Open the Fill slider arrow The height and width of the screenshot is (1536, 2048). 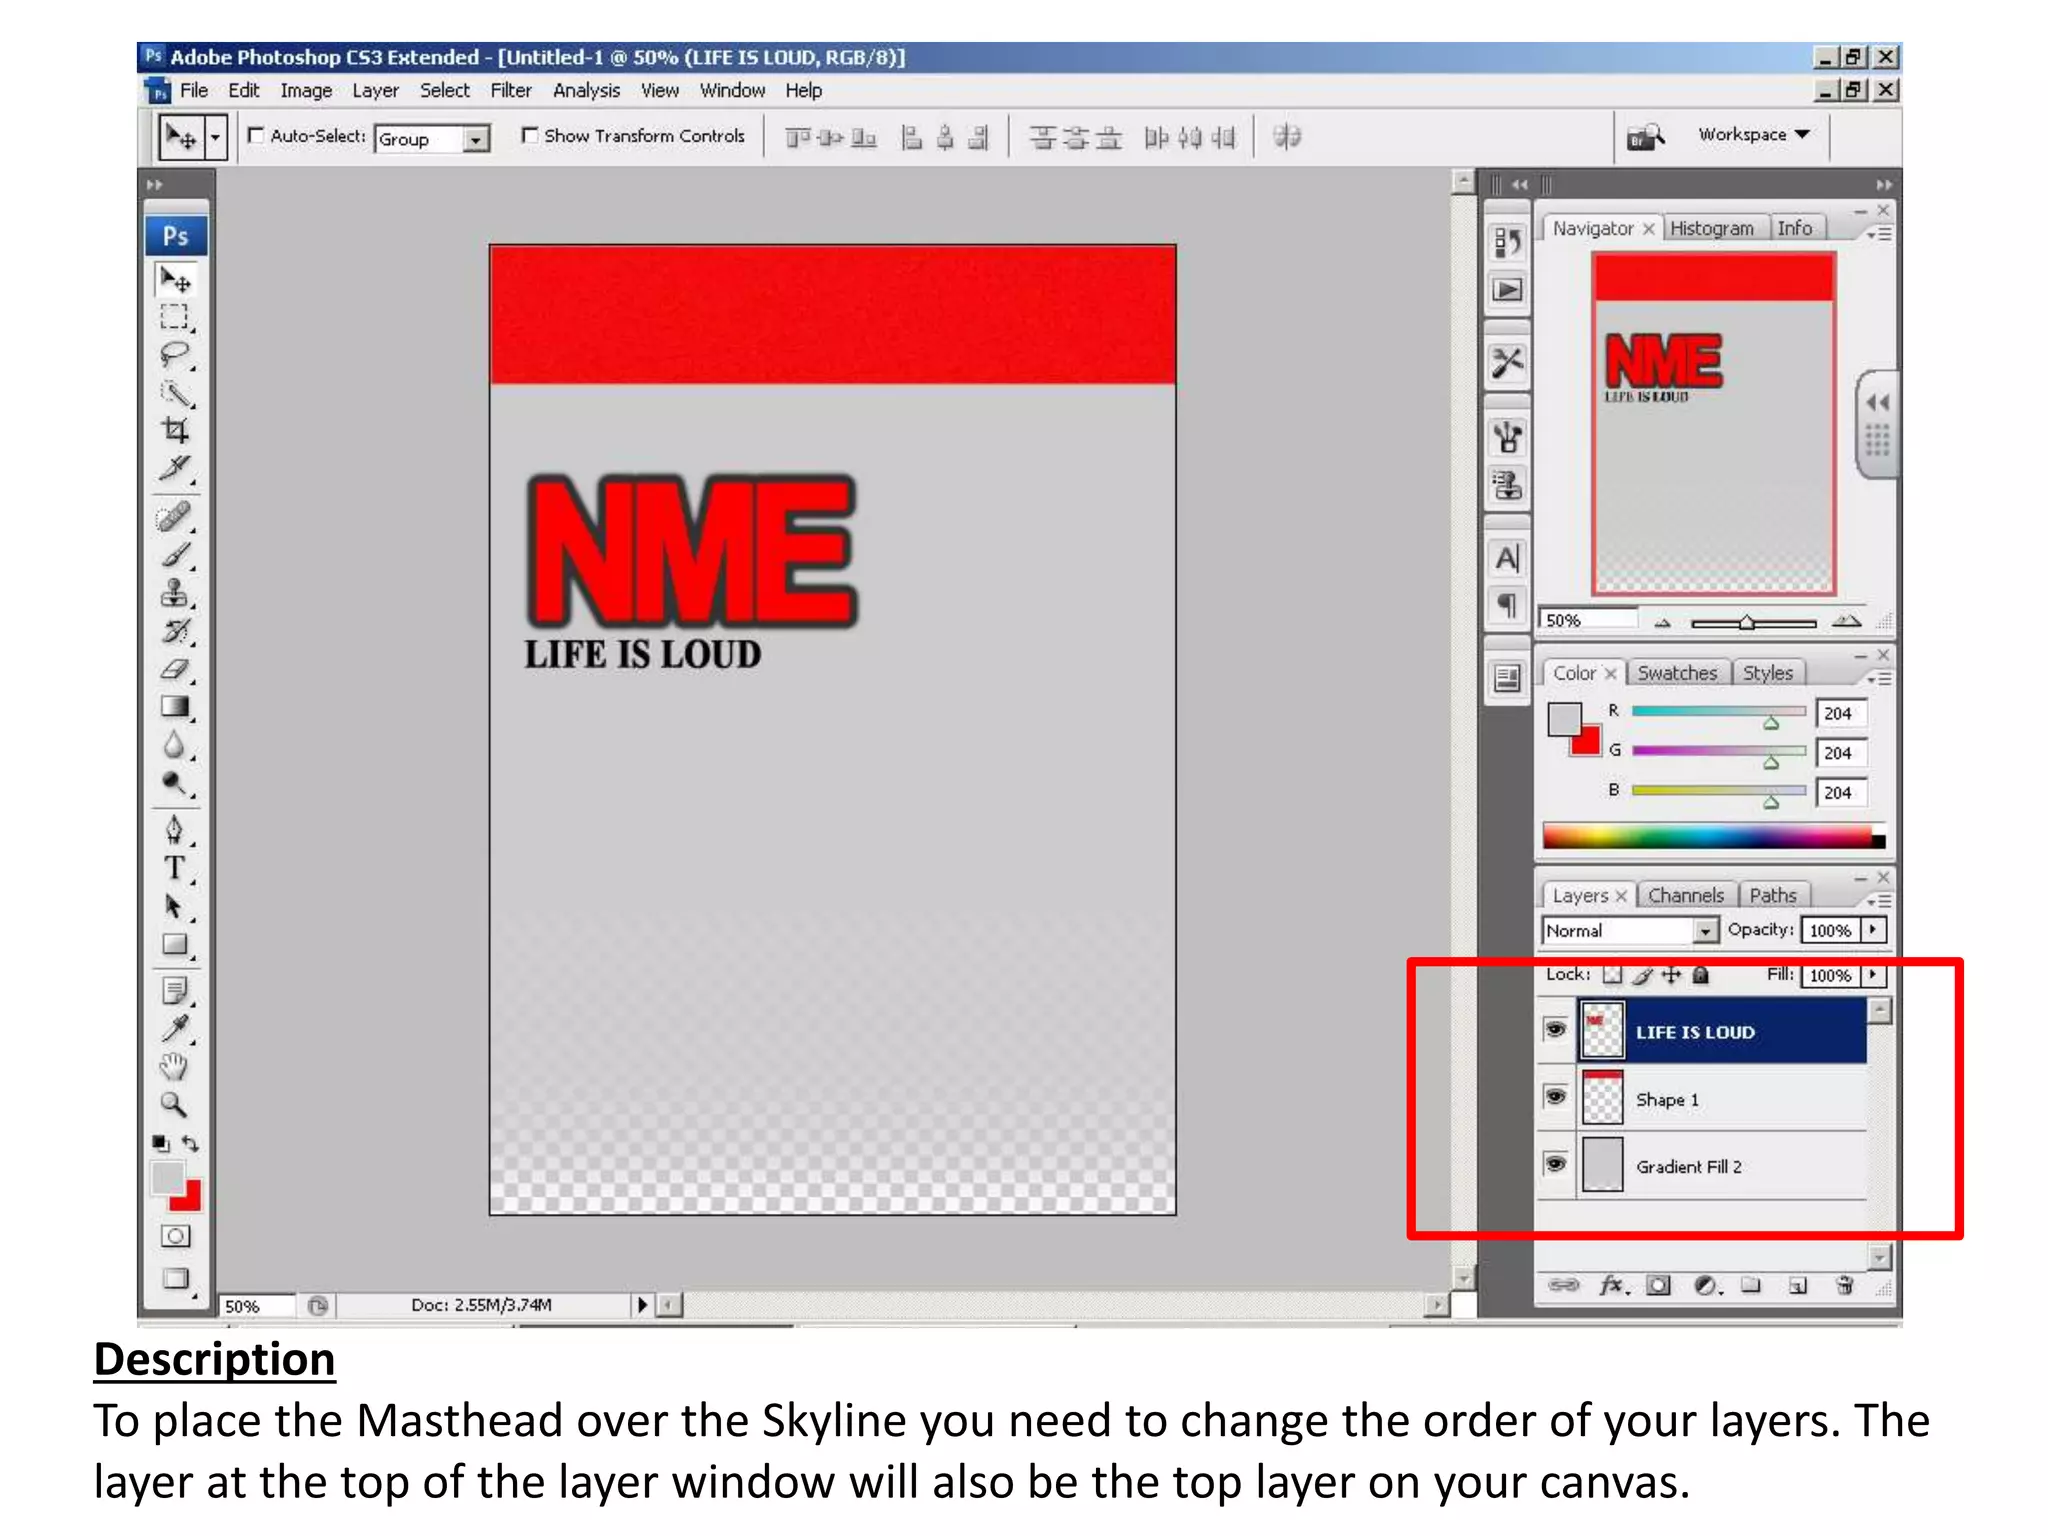coord(1873,975)
